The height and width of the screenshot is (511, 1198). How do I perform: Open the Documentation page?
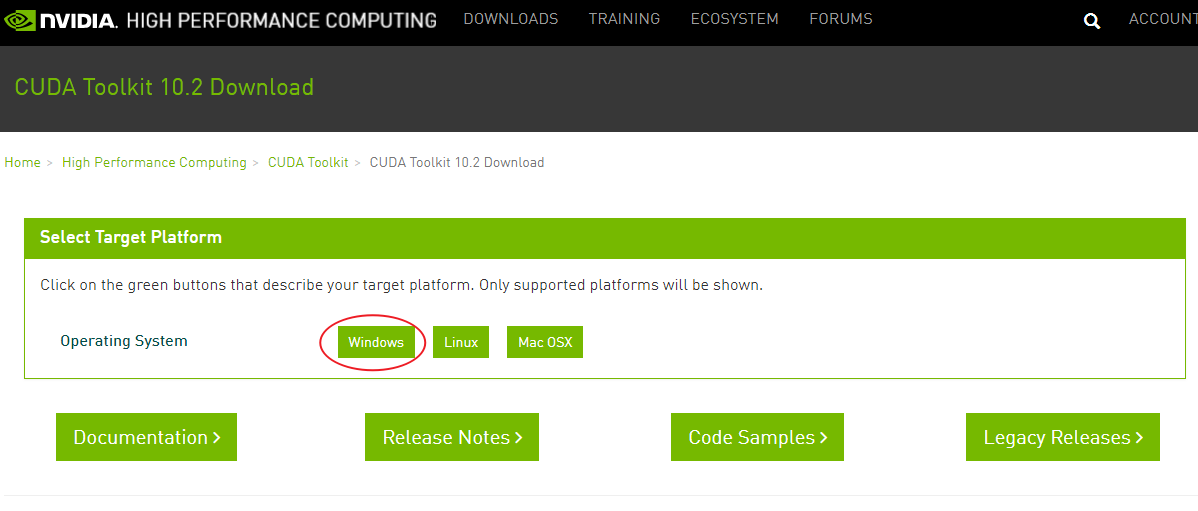click(146, 437)
